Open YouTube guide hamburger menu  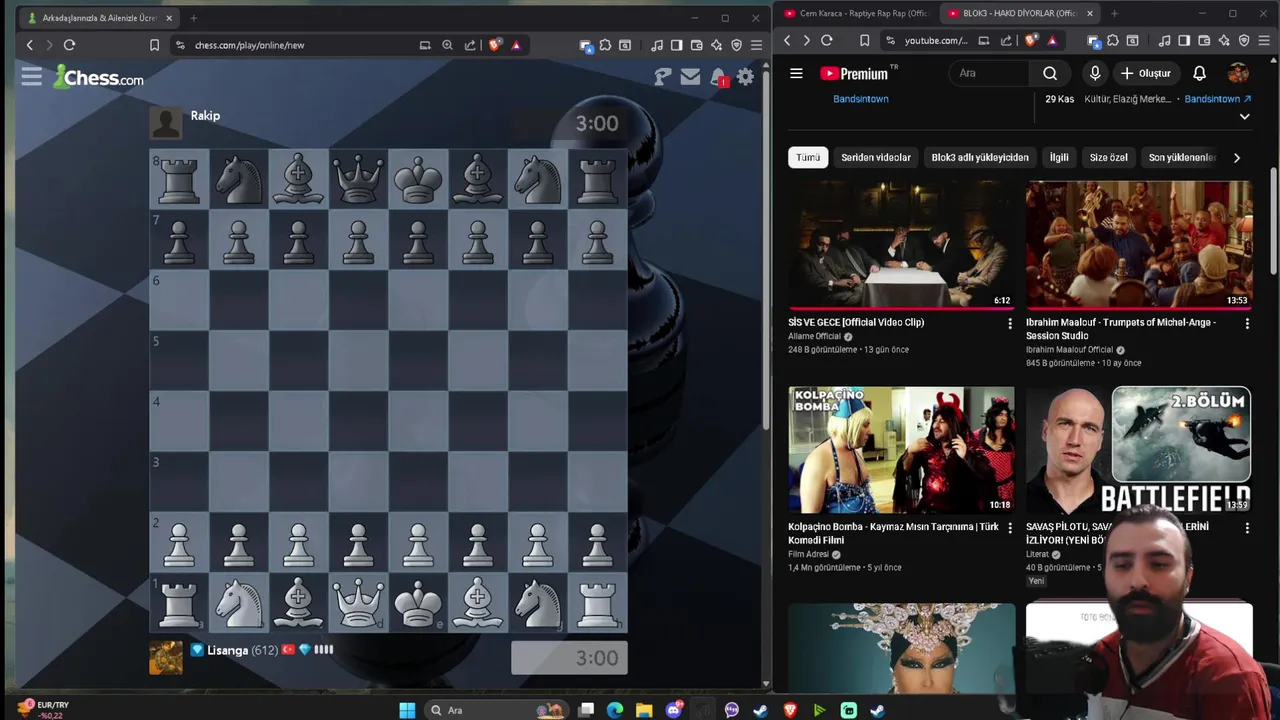click(x=796, y=73)
